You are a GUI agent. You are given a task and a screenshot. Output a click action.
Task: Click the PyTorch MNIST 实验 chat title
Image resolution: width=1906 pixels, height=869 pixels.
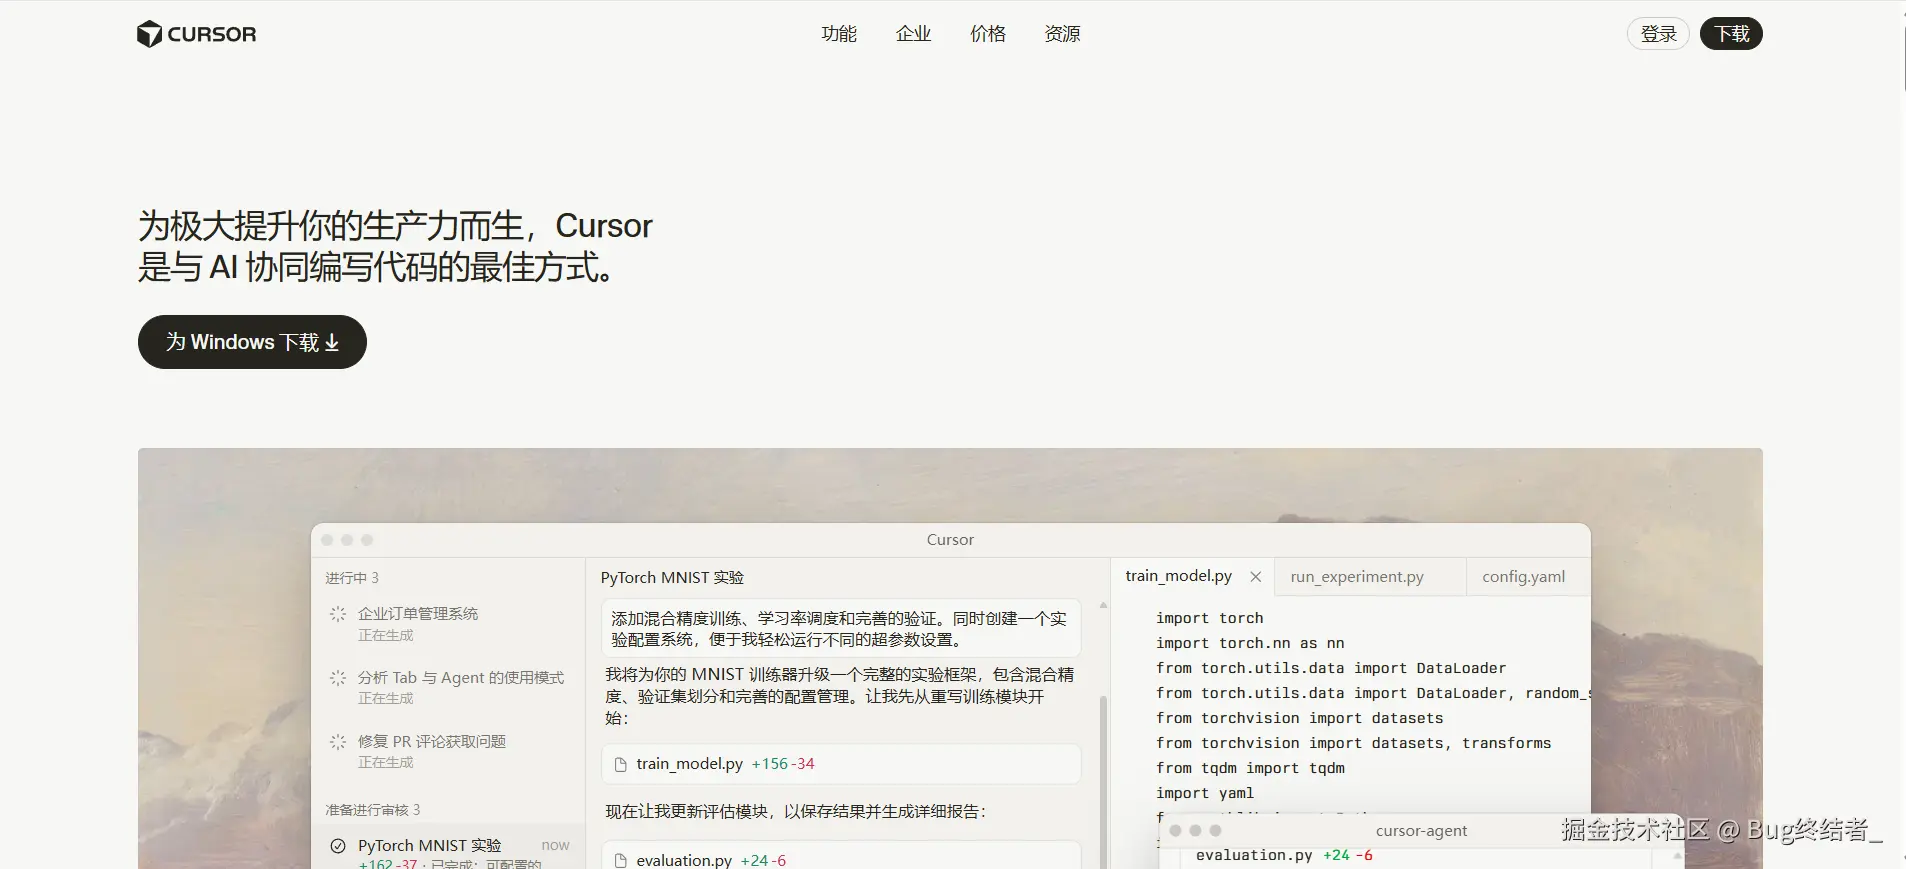(x=672, y=578)
